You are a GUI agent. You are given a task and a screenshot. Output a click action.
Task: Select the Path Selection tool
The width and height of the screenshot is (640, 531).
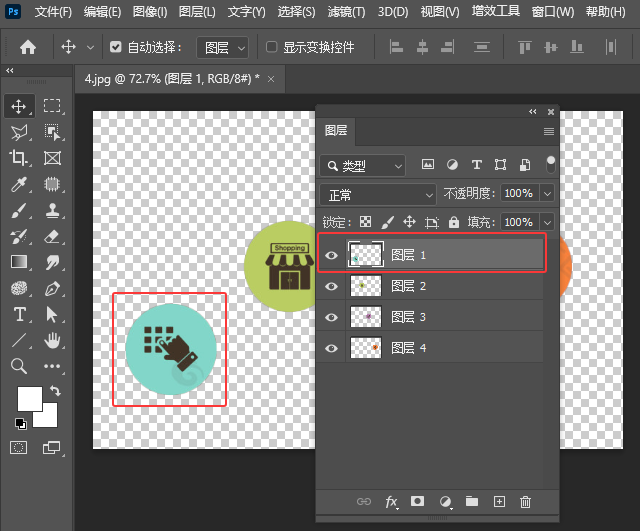click(51, 315)
